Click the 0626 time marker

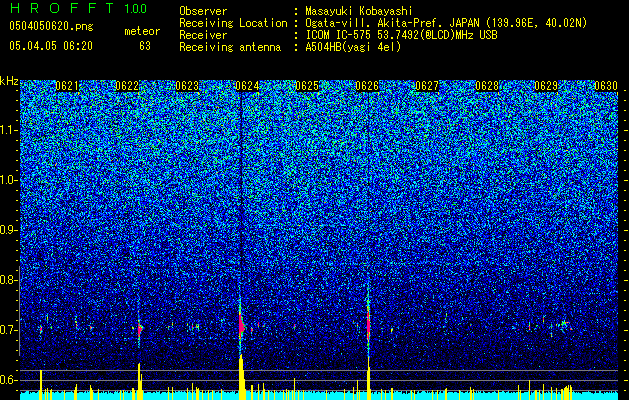367,86
